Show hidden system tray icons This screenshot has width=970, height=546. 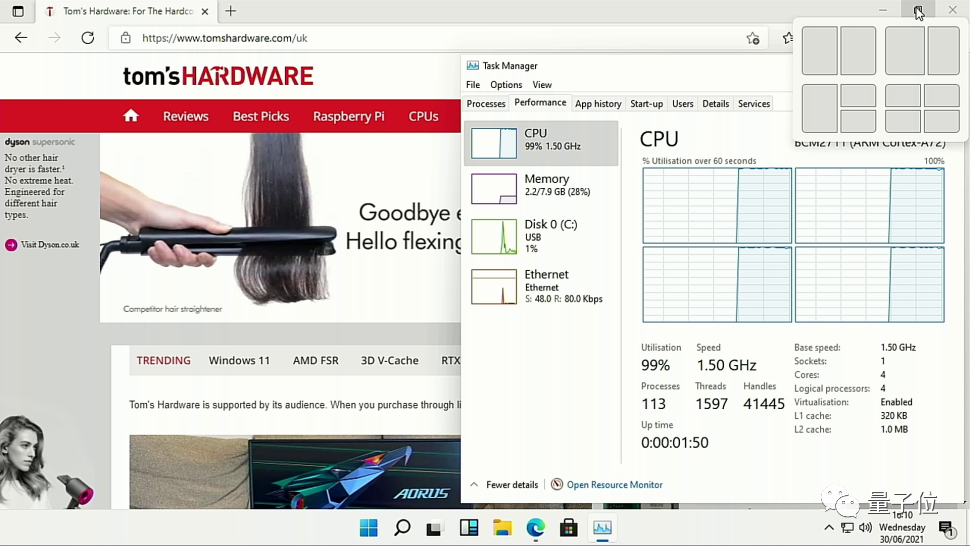coord(828,528)
